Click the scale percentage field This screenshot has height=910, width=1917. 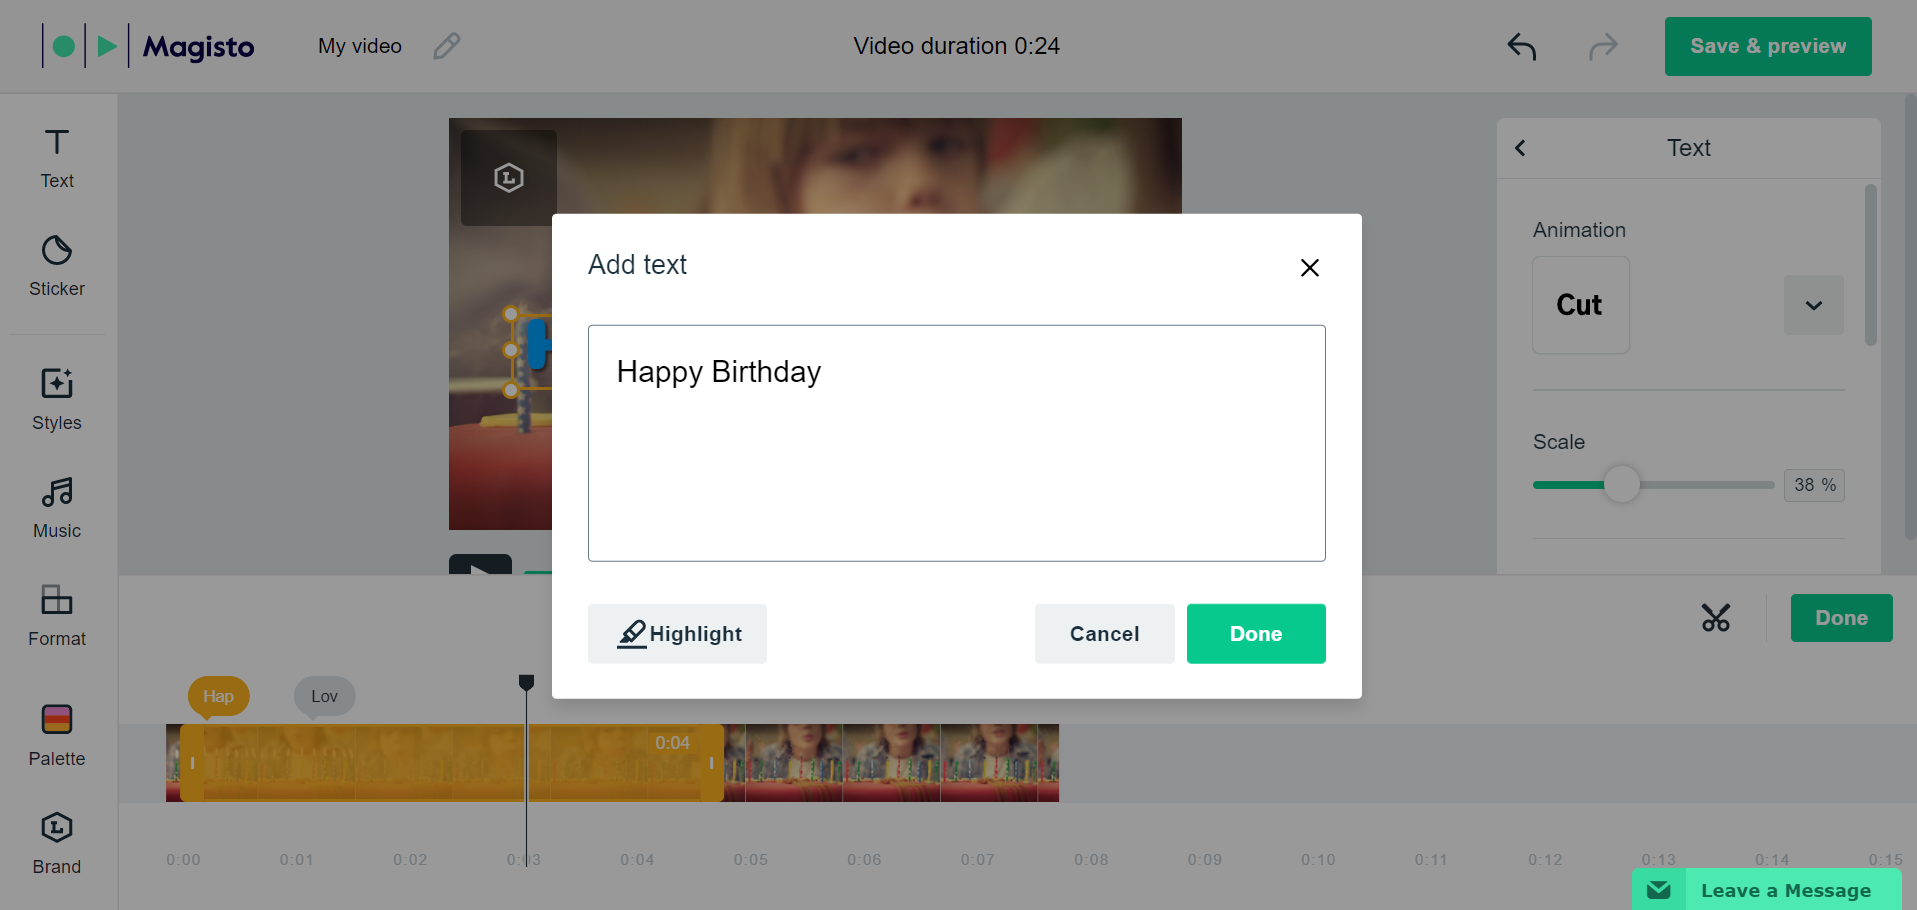(x=1814, y=485)
